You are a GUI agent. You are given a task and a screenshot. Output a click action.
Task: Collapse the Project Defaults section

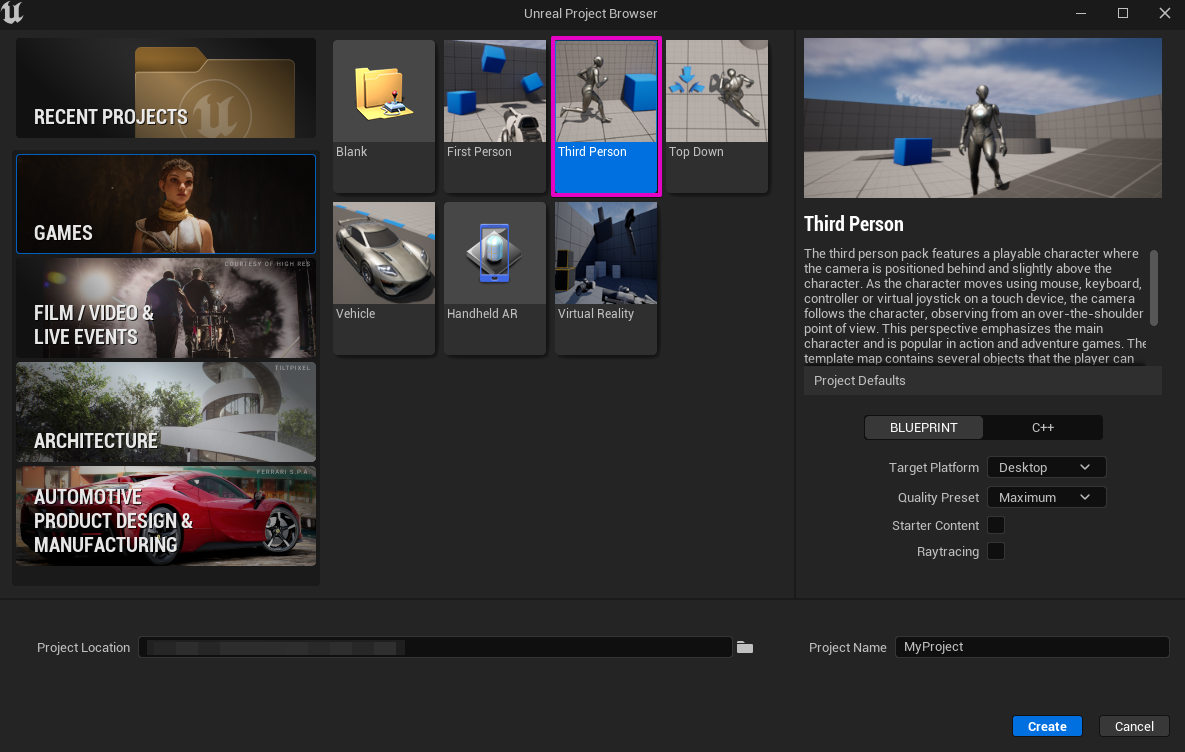pos(982,381)
